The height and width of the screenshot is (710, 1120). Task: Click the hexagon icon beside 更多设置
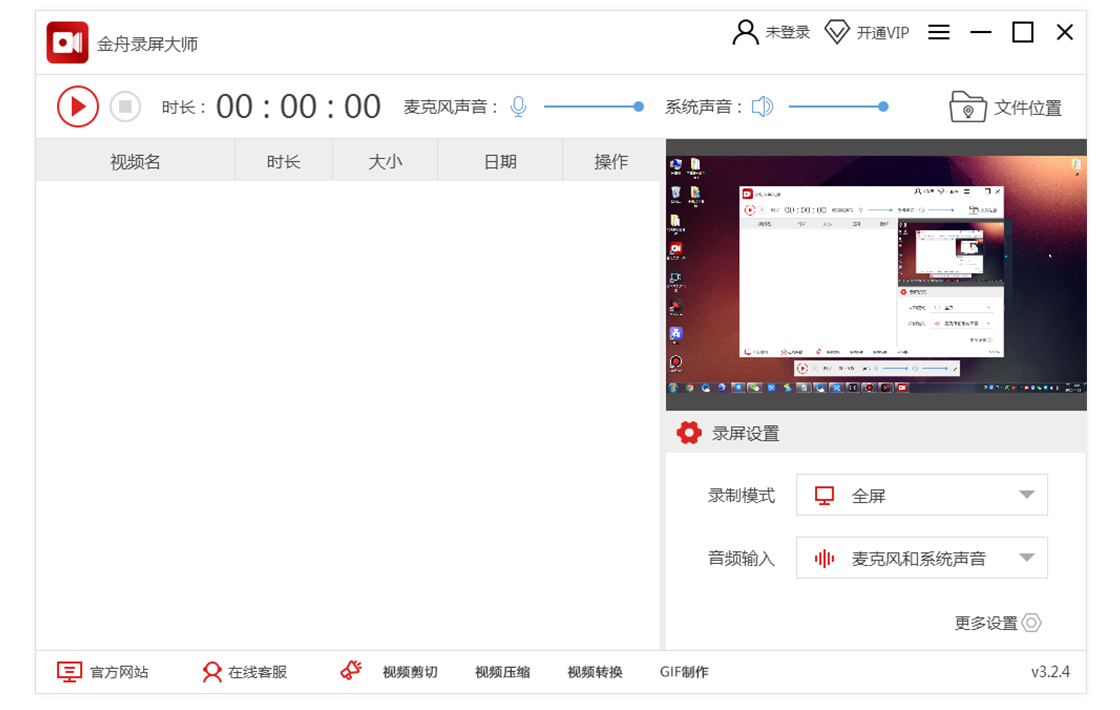tap(1031, 623)
